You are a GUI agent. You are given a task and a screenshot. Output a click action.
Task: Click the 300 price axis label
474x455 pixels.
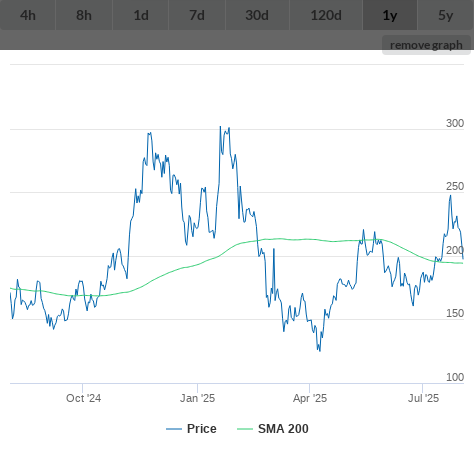[455, 123]
